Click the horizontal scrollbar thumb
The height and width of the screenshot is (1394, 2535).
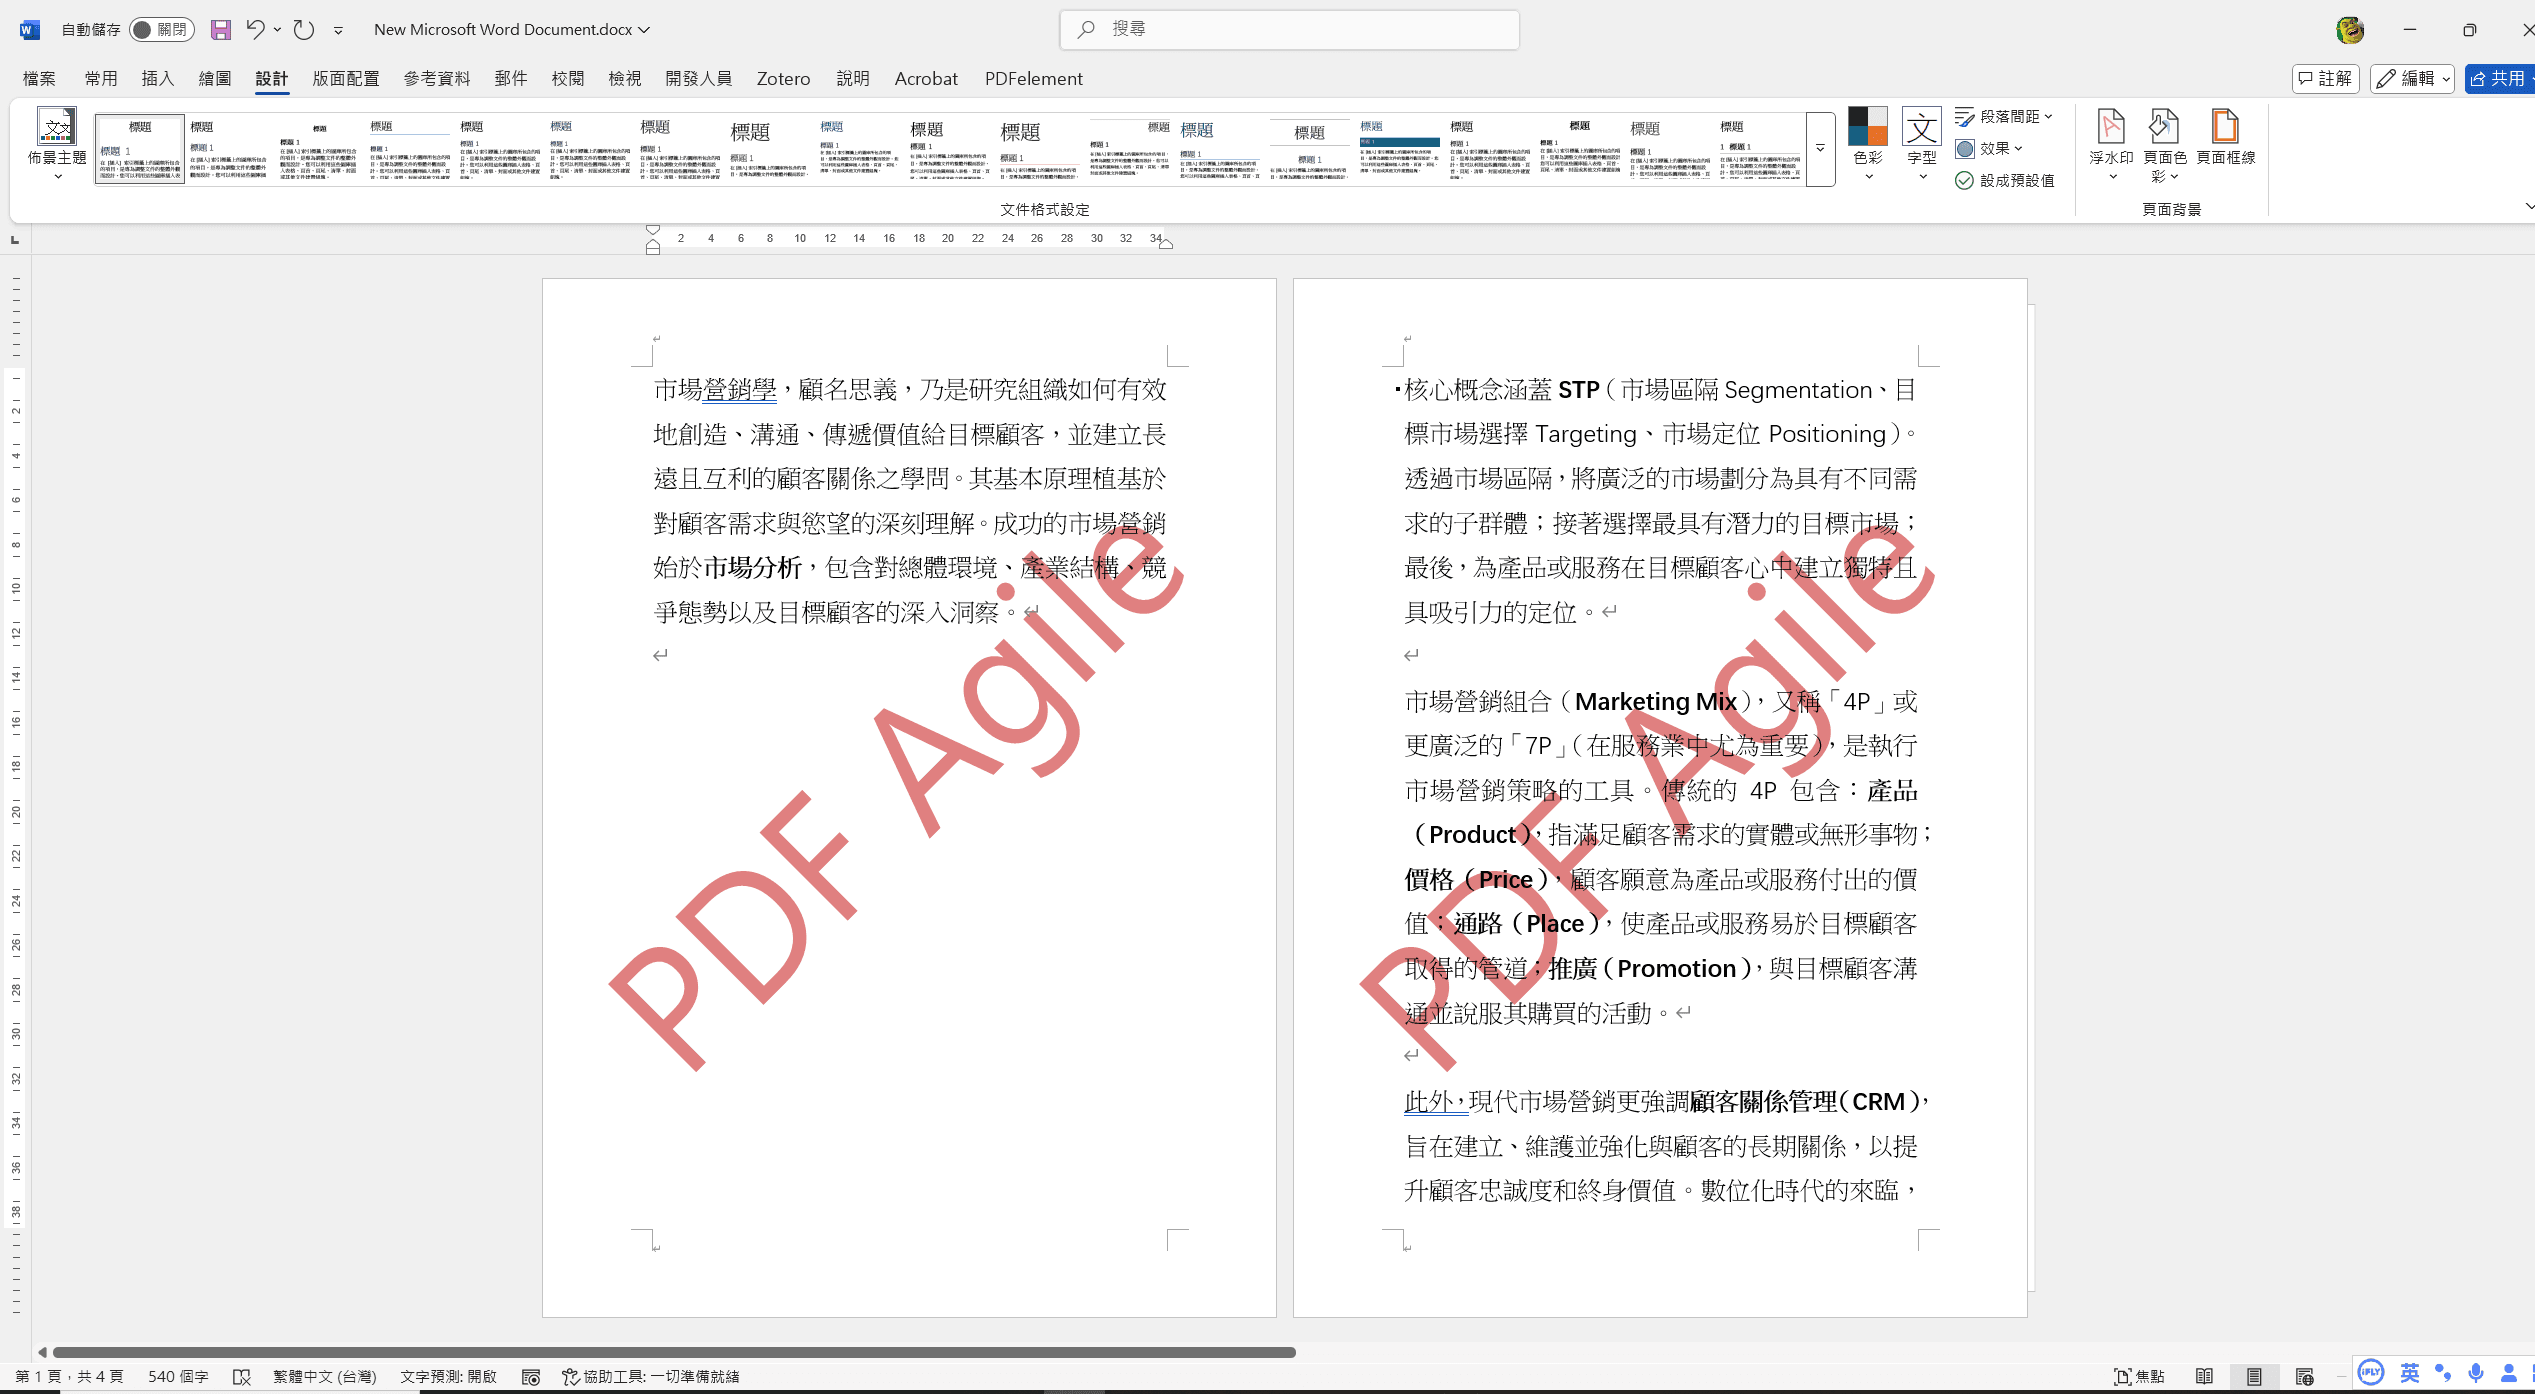coord(675,1352)
